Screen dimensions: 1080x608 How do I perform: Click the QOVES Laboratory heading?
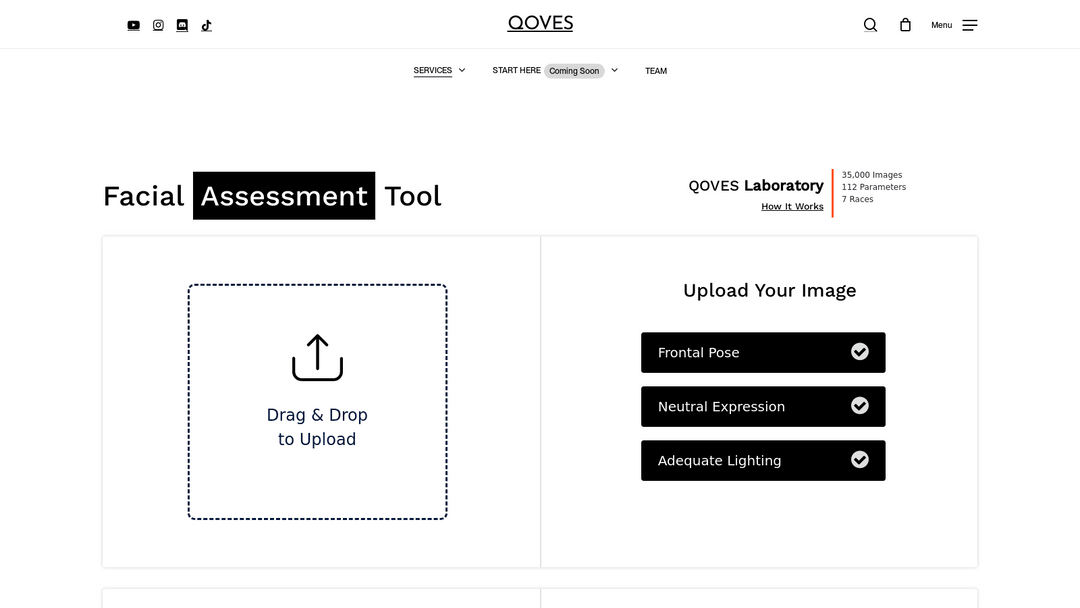click(x=756, y=186)
